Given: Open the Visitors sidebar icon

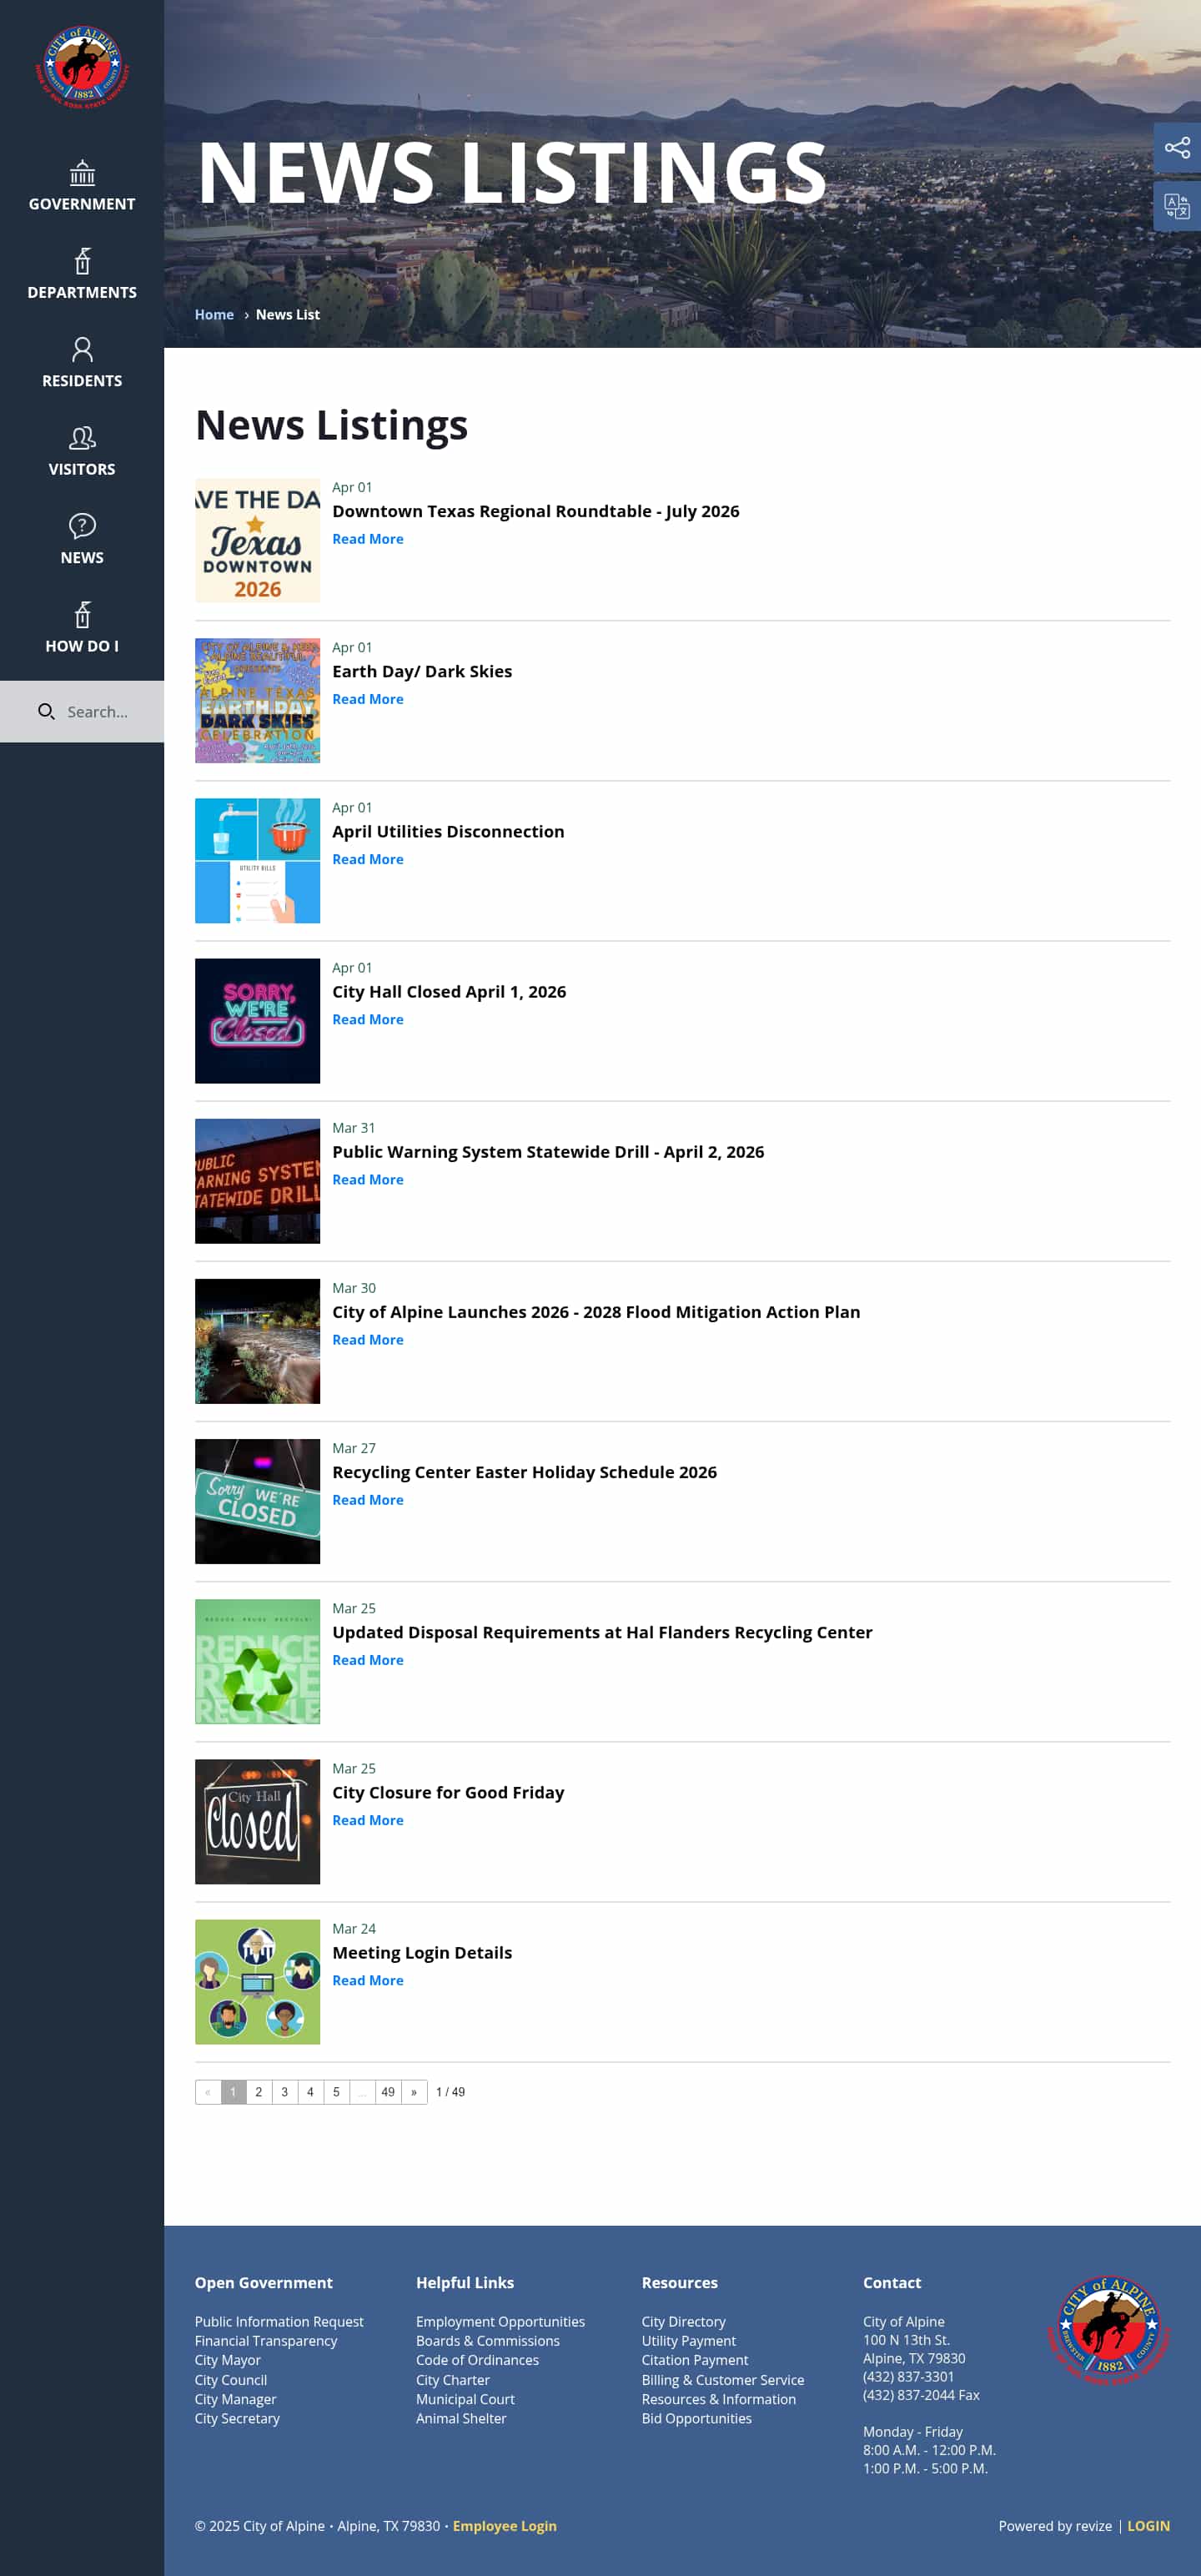Looking at the screenshot, I should point(82,438).
